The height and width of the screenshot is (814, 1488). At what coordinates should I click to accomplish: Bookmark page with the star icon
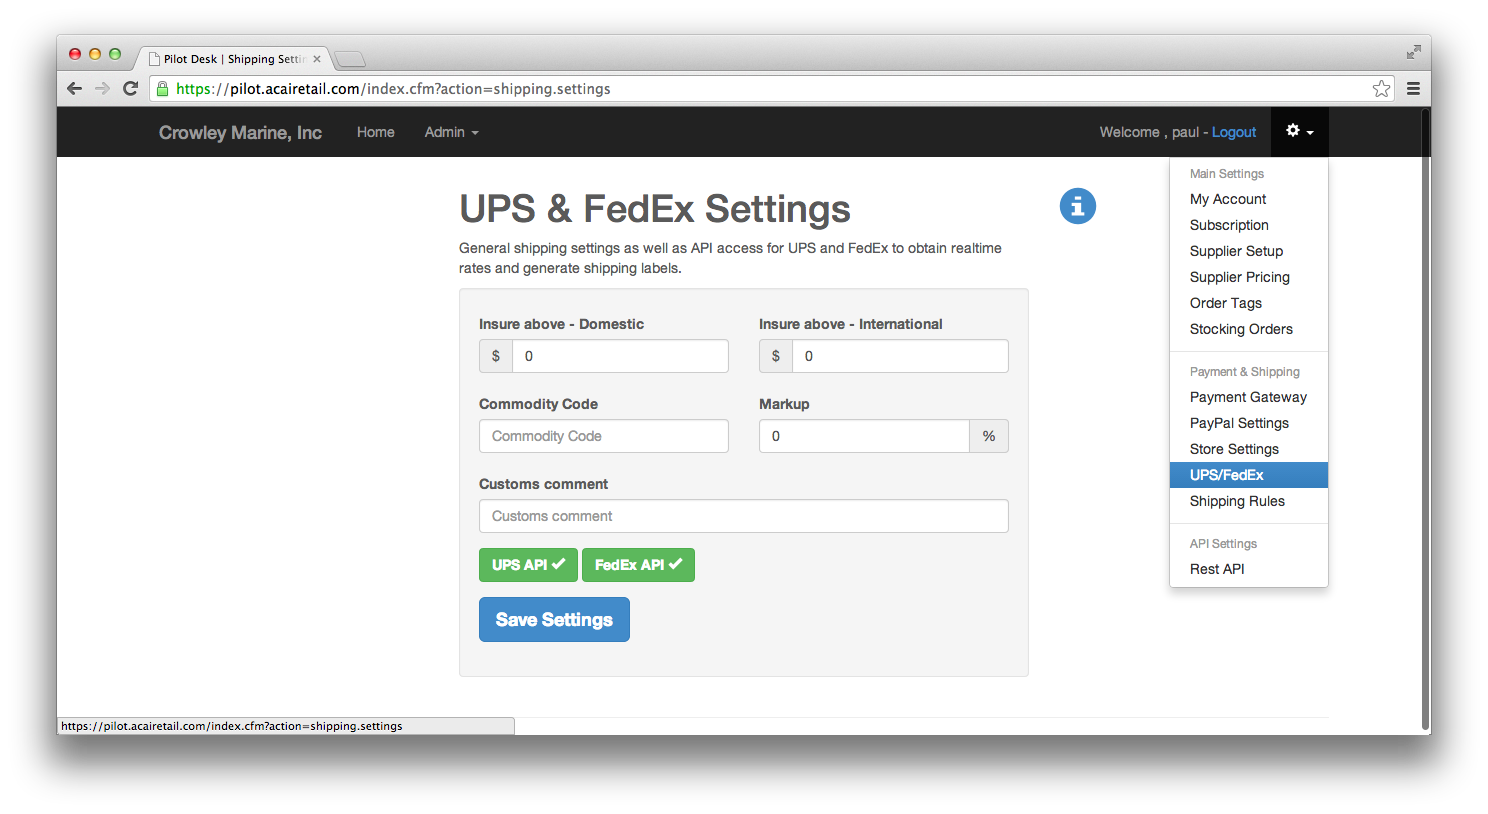click(1381, 88)
